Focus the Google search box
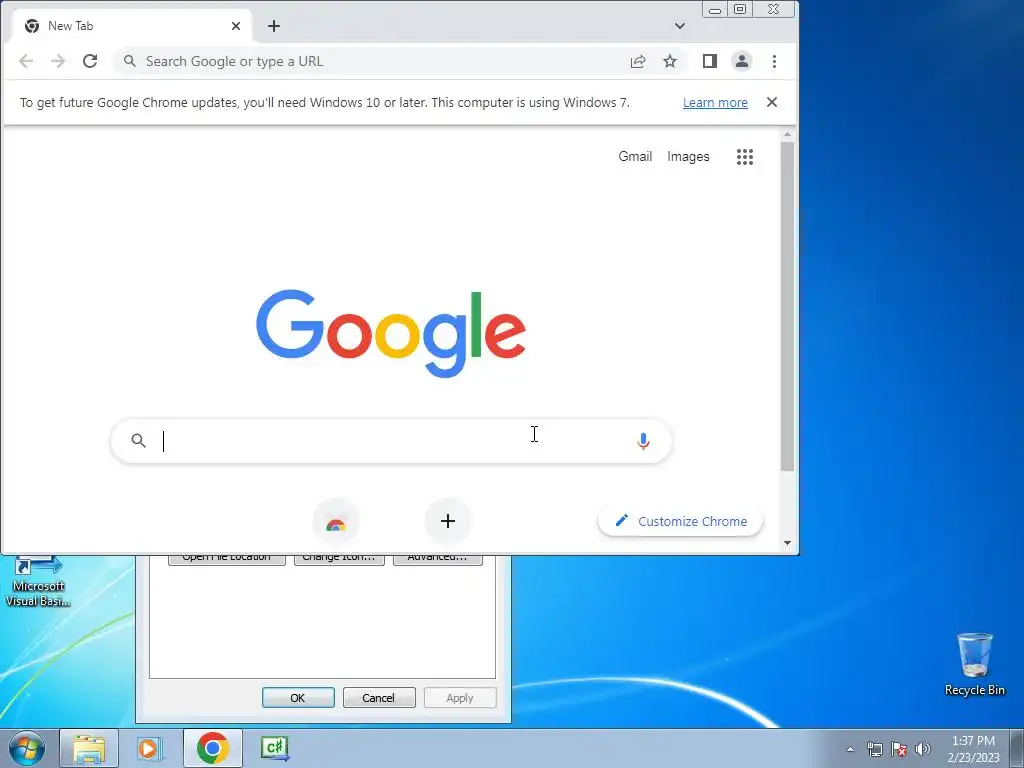Screen dimensions: 1024x768 (391, 441)
